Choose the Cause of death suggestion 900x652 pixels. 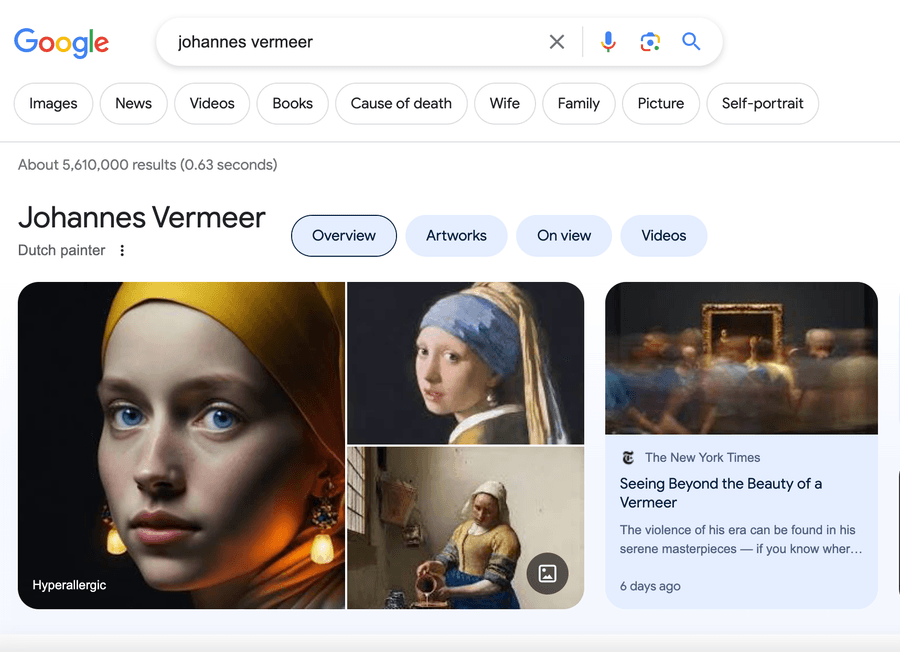tap(401, 103)
